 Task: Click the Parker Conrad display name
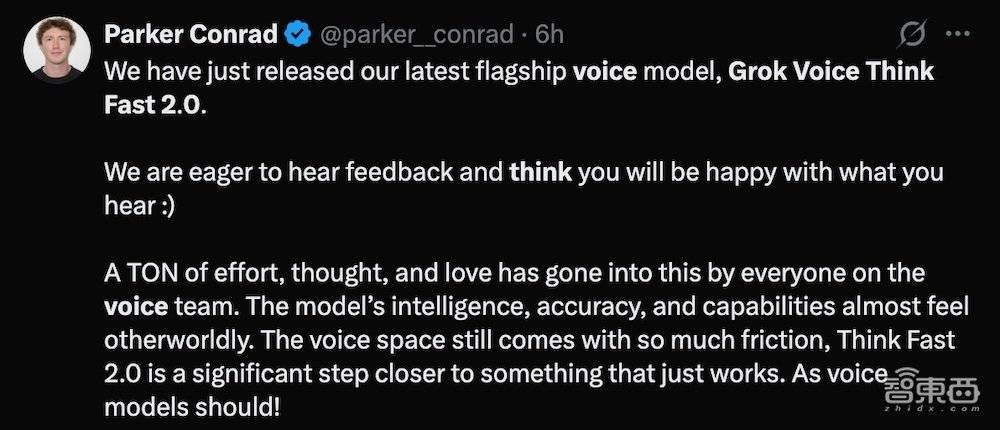(x=191, y=34)
